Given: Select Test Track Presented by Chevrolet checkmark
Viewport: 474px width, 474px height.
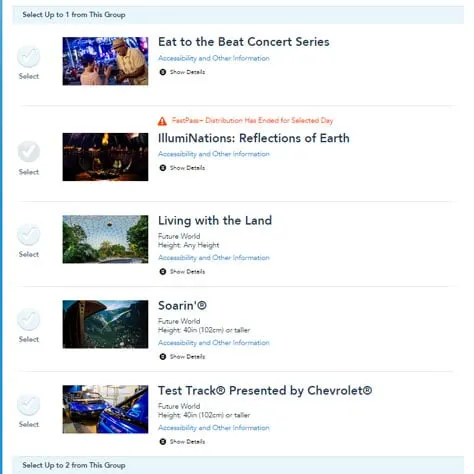Looking at the screenshot, I should click(x=29, y=404).
